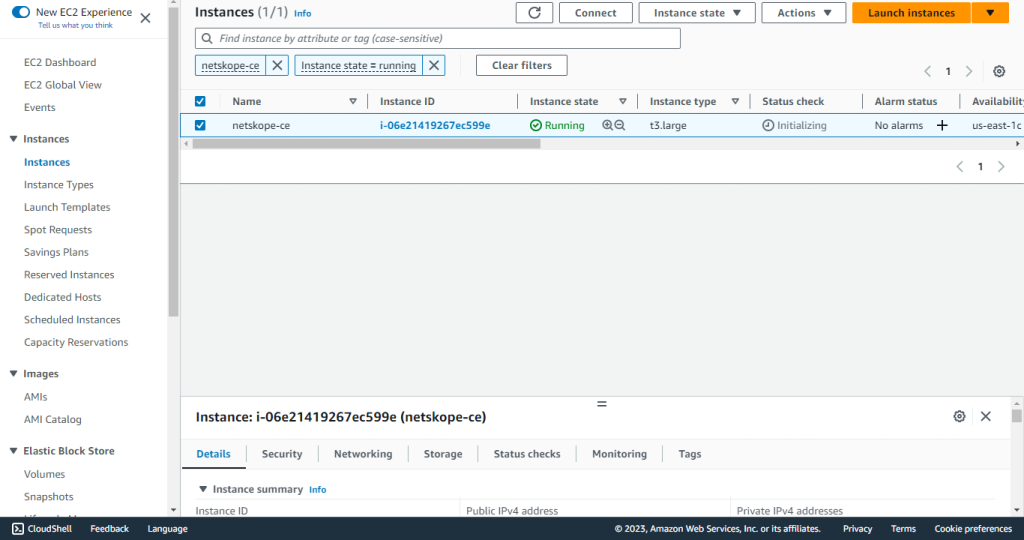Open instance ID i-06e21419267ec599e link
Screen dimensions: 1024x540
pos(435,125)
